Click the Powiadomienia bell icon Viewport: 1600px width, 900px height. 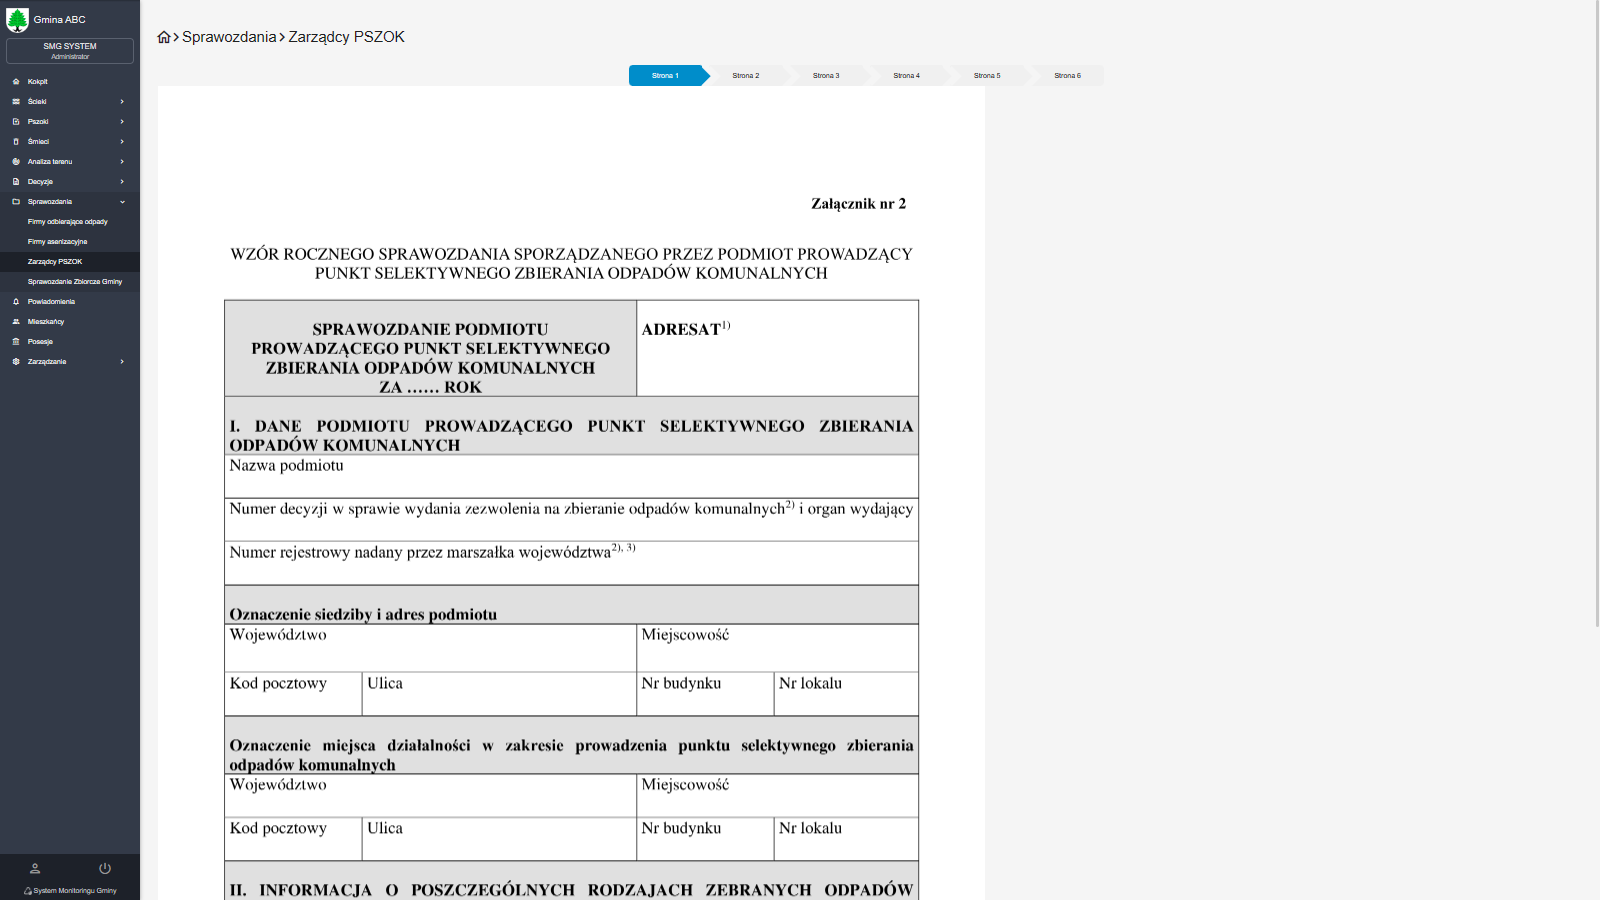(x=16, y=302)
